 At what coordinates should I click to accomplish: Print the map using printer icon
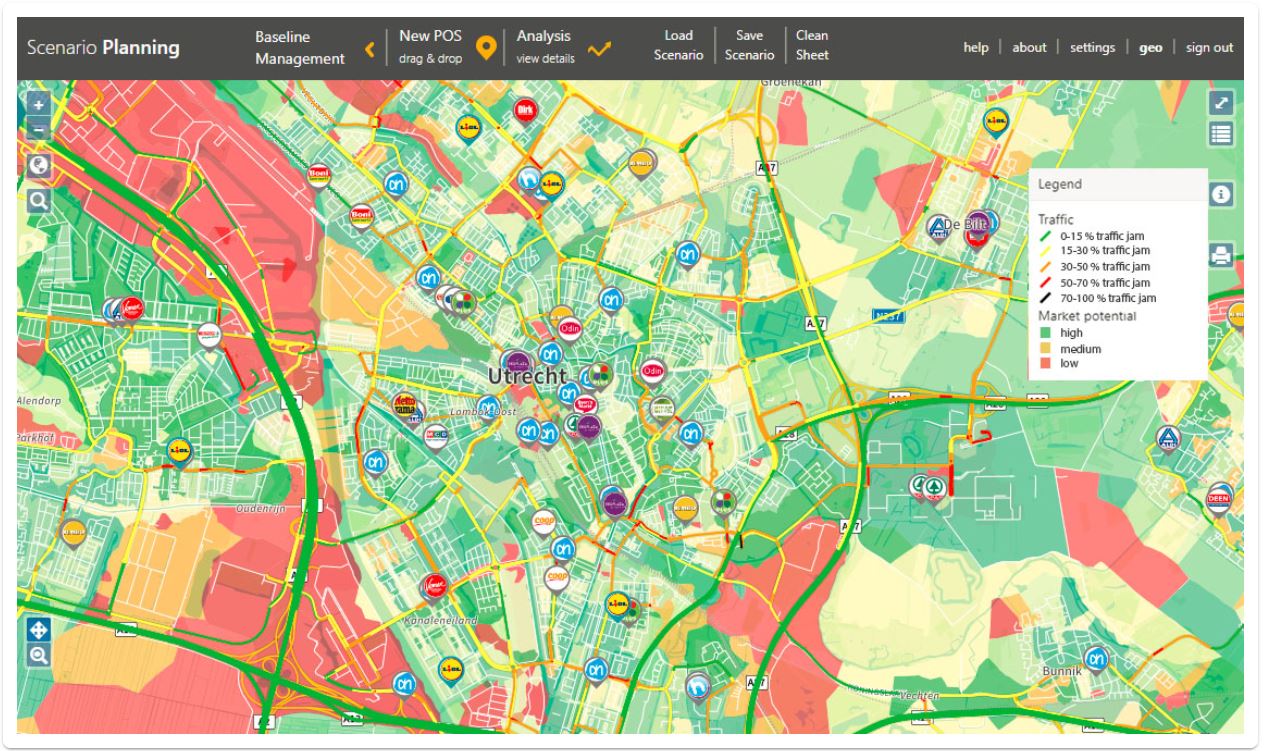1221,254
